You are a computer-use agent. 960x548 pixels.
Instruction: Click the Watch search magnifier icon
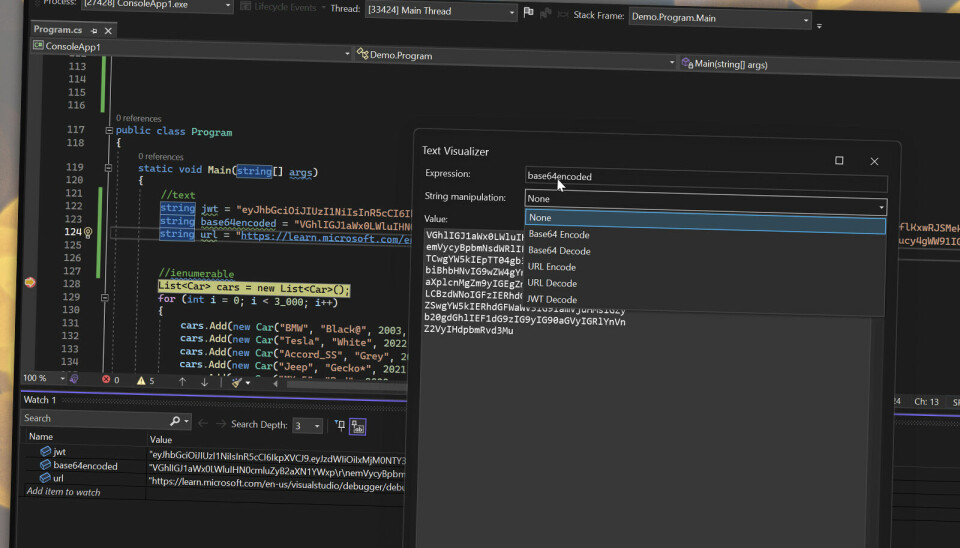click(x=175, y=421)
